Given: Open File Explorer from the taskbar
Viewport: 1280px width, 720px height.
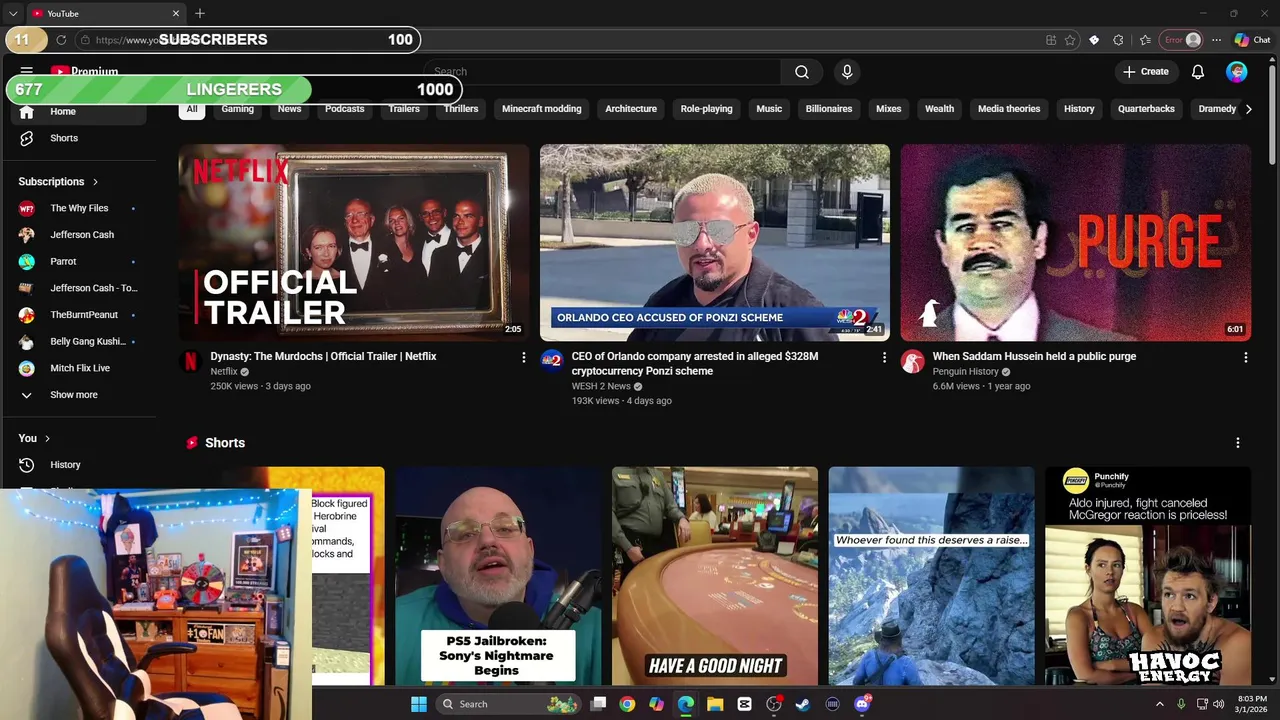Looking at the screenshot, I should point(715,704).
